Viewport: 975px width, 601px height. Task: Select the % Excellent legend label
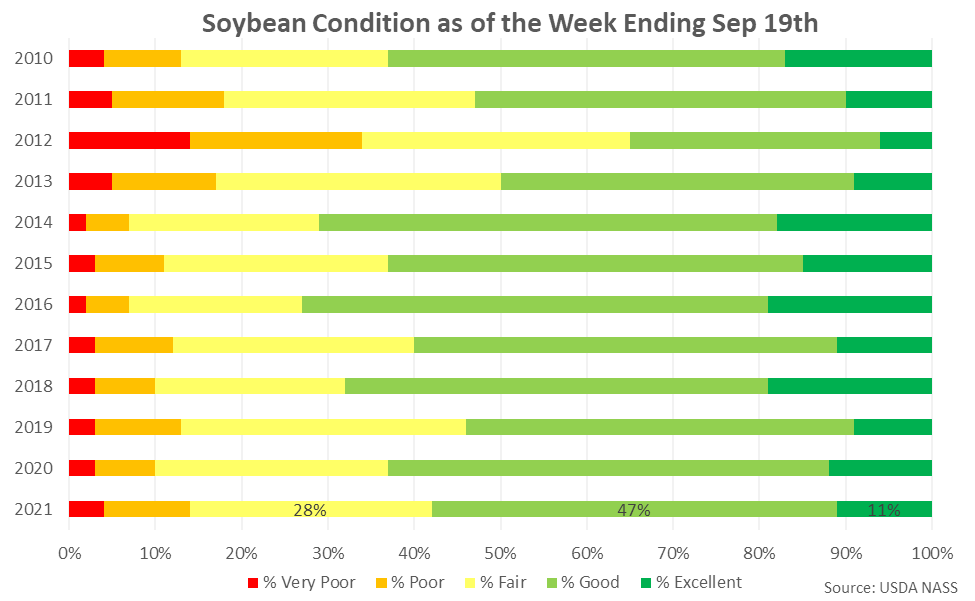point(699,582)
